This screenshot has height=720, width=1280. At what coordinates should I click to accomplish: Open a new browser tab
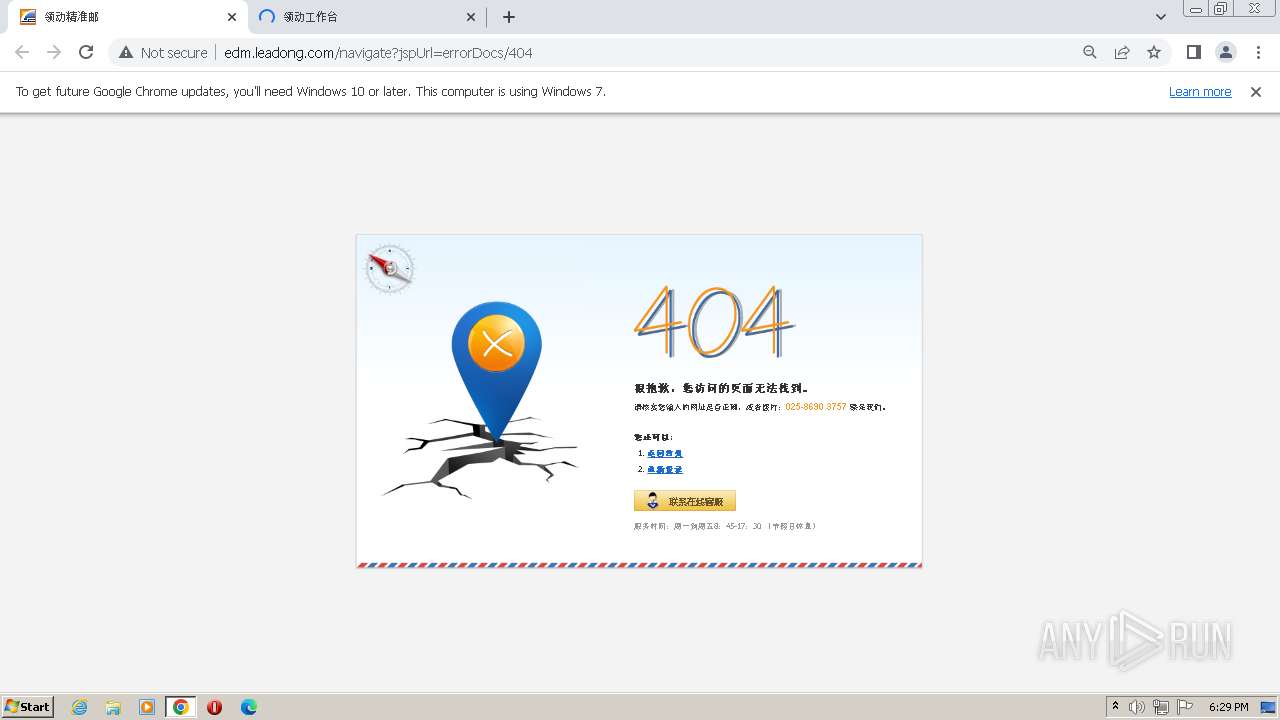pos(509,17)
